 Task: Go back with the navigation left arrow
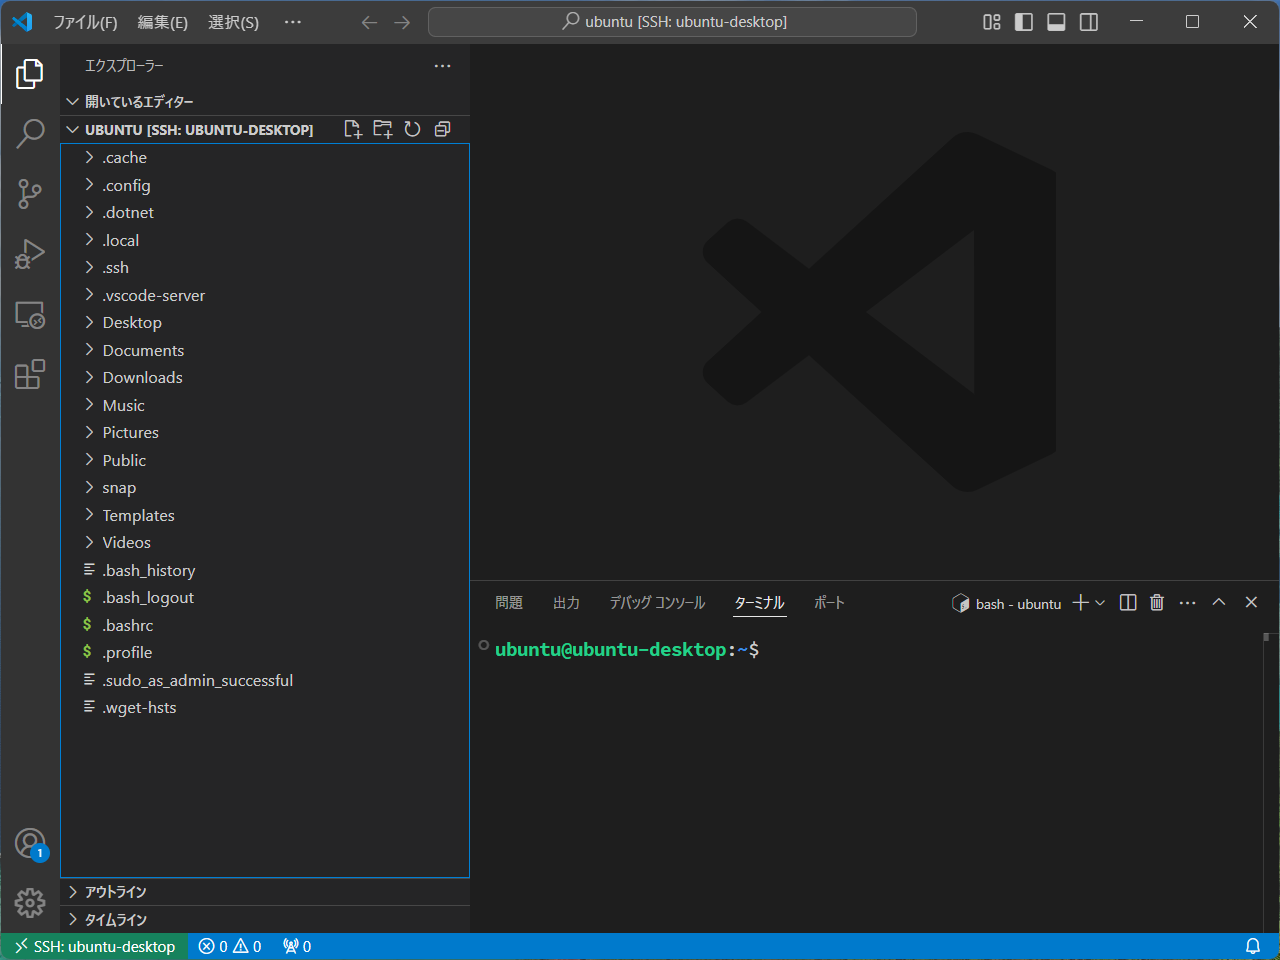point(369,22)
